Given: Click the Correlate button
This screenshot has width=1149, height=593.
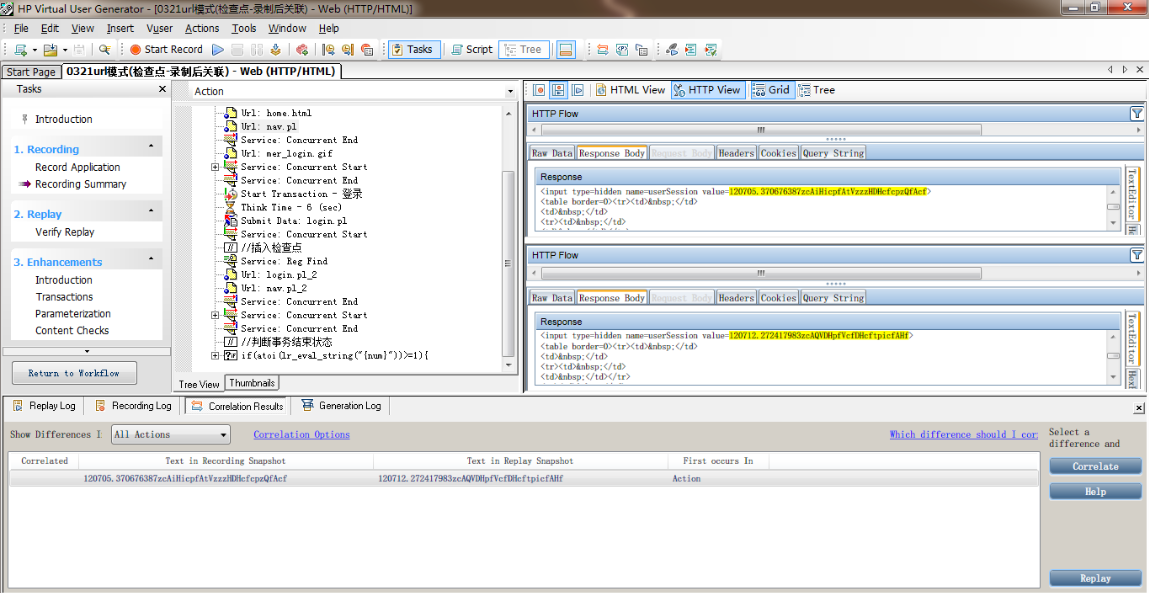Looking at the screenshot, I should click(x=1096, y=466).
